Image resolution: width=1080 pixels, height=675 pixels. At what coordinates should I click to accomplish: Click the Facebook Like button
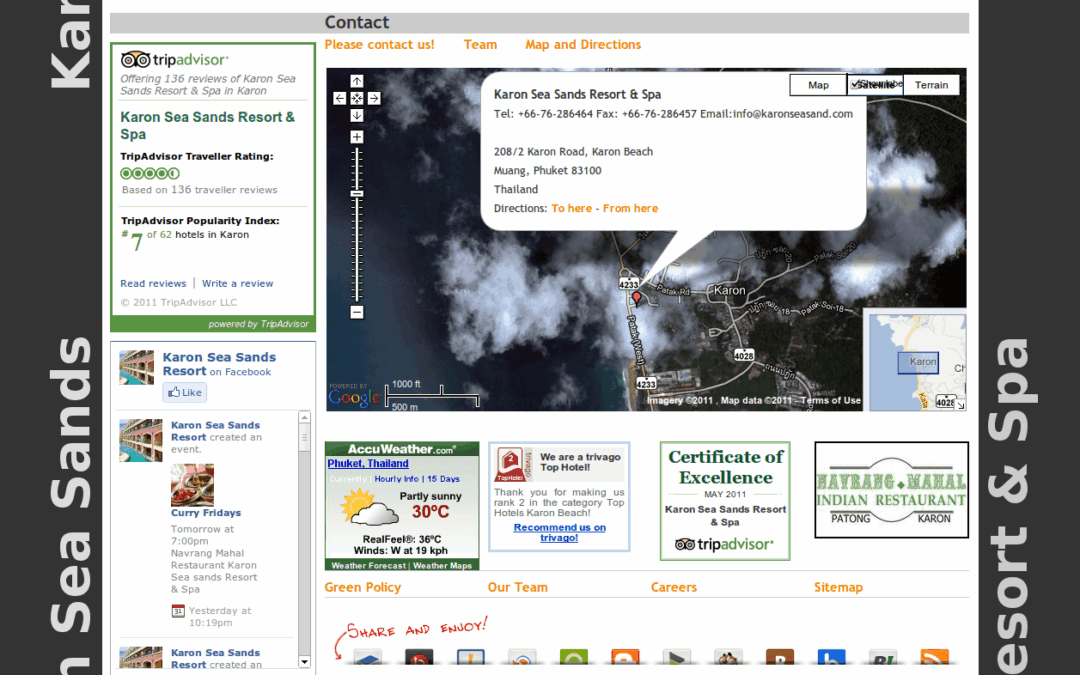pyautogui.click(x=185, y=393)
